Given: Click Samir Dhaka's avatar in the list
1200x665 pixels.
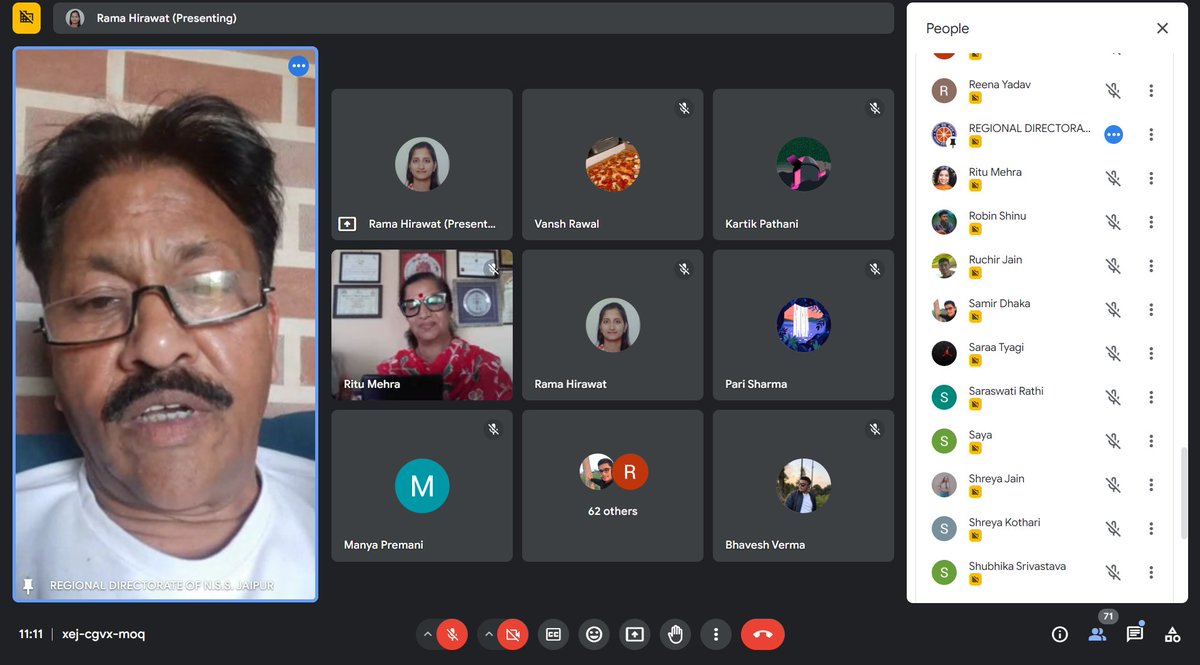Looking at the screenshot, I should tap(944, 310).
